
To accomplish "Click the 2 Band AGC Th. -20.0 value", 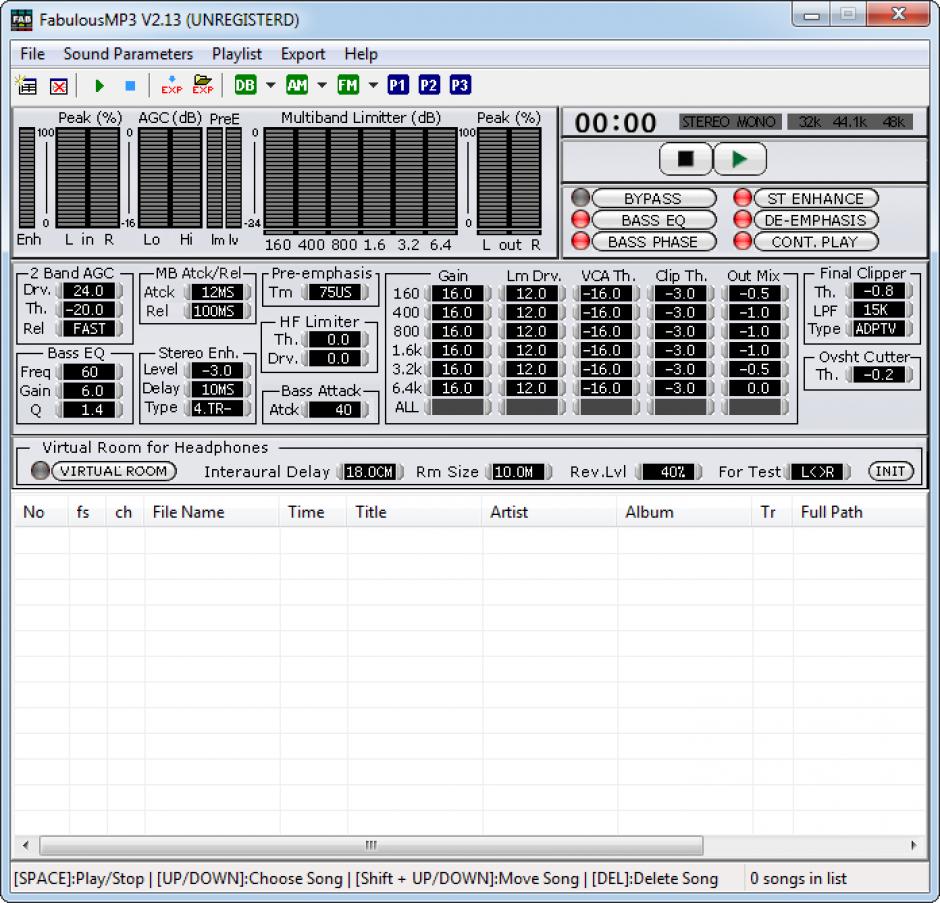I will coord(89,310).
